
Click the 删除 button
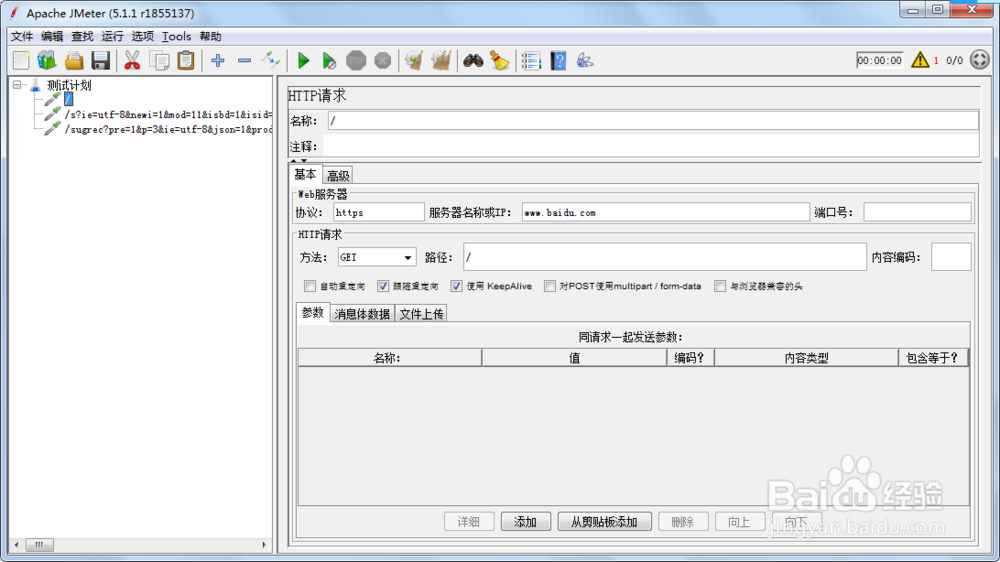tap(682, 522)
